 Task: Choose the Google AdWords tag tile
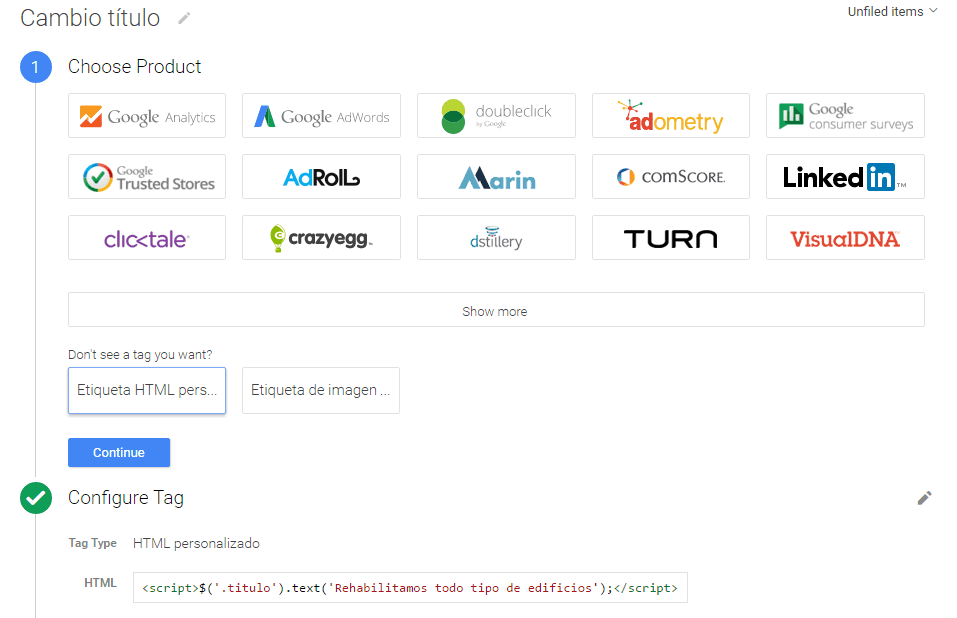[x=321, y=116]
